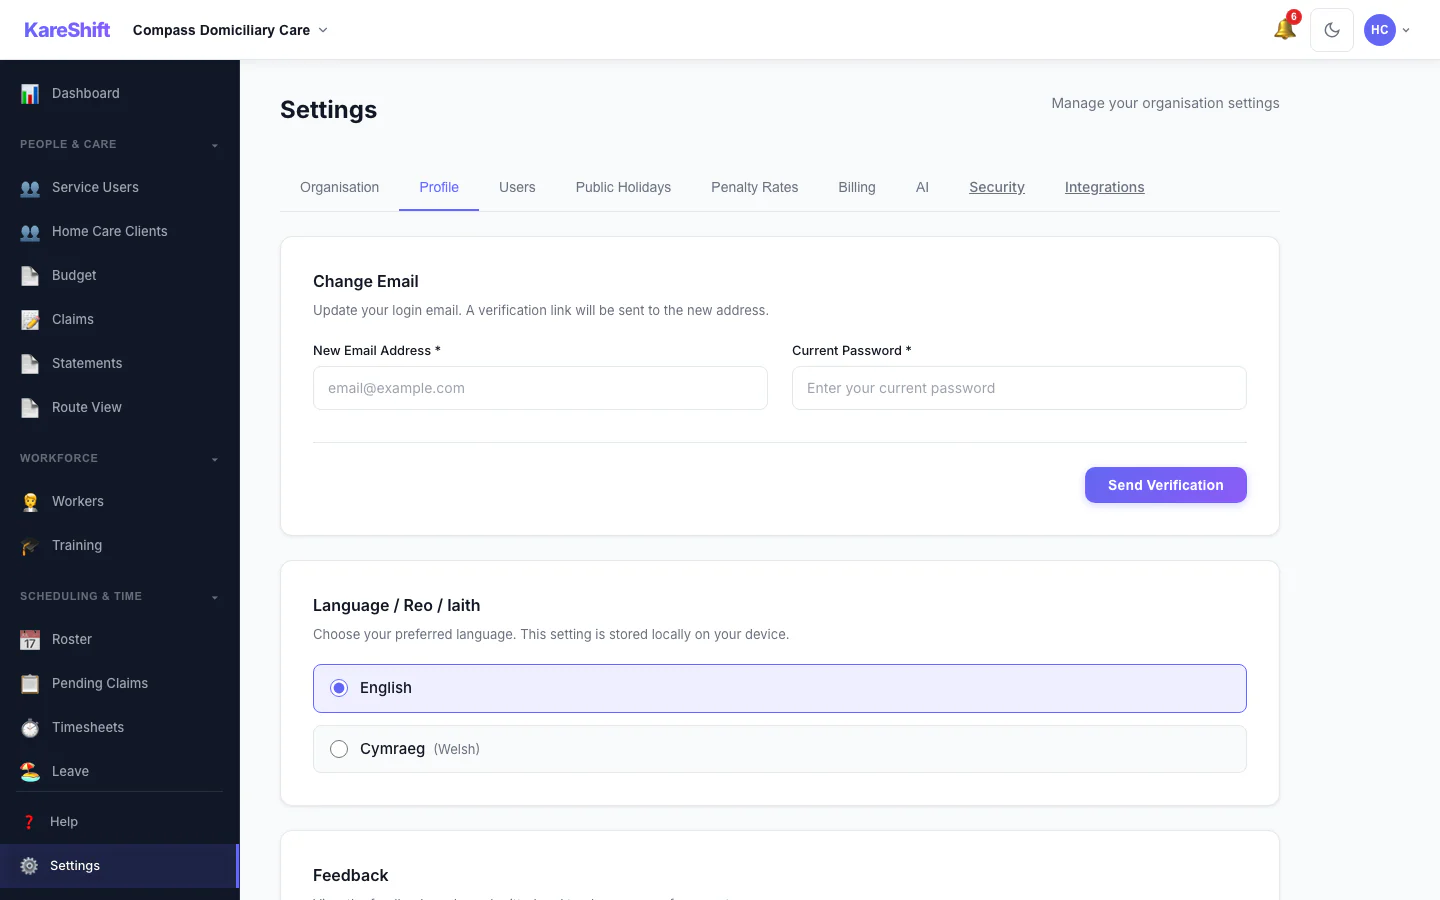
Task: Open the notifications bell
Action: click(x=1285, y=30)
